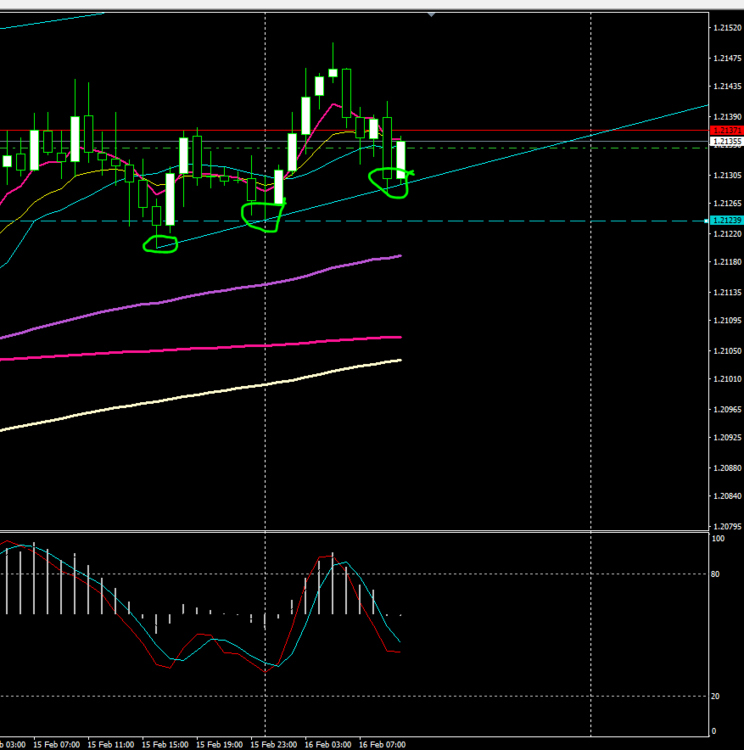
Task: Click the chart shift triangle marker at top
Action: click(x=431, y=15)
